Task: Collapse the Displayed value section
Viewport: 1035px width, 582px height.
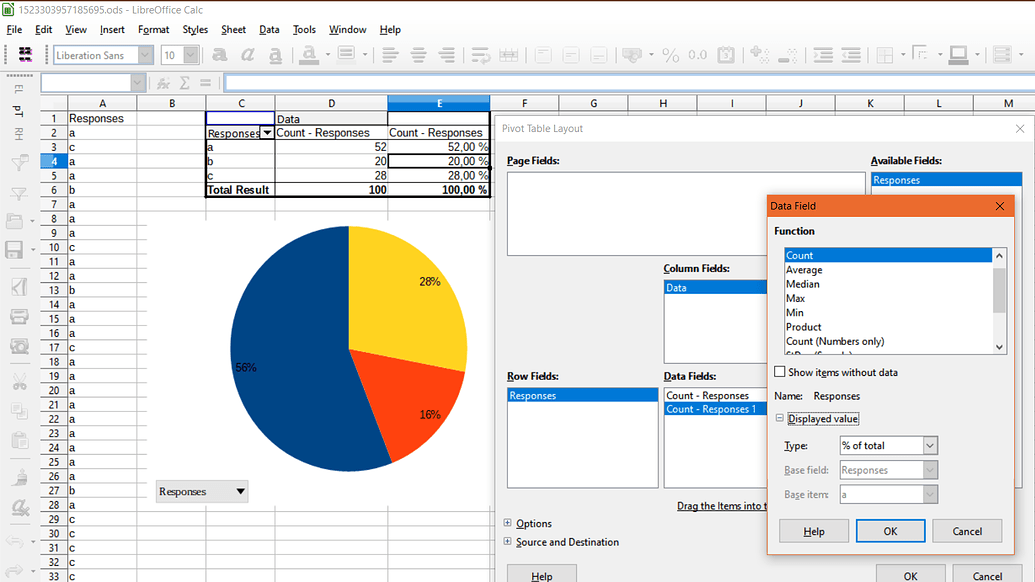Action: coord(780,418)
